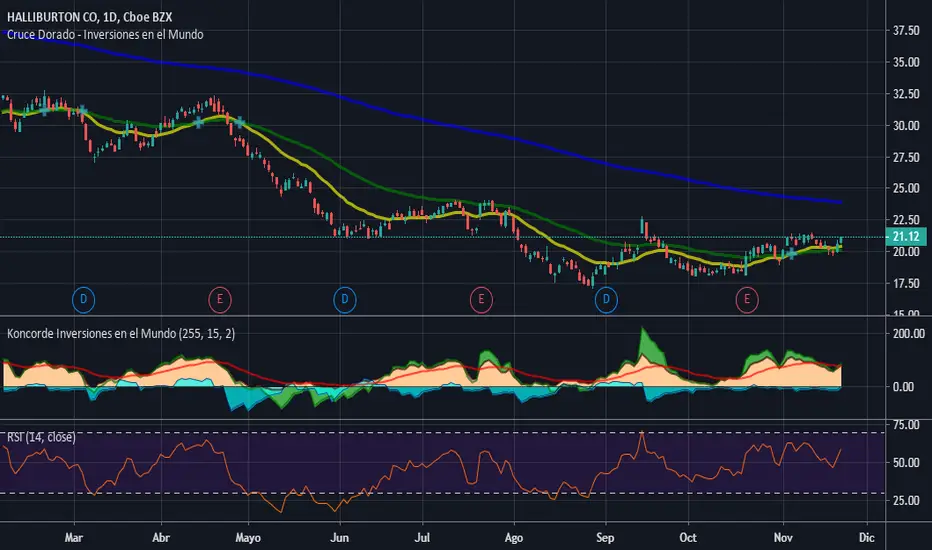Click the RSI peak touching the upper band
The height and width of the screenshot is (550, 932).
pyautogui.click(x=642, y=433)
